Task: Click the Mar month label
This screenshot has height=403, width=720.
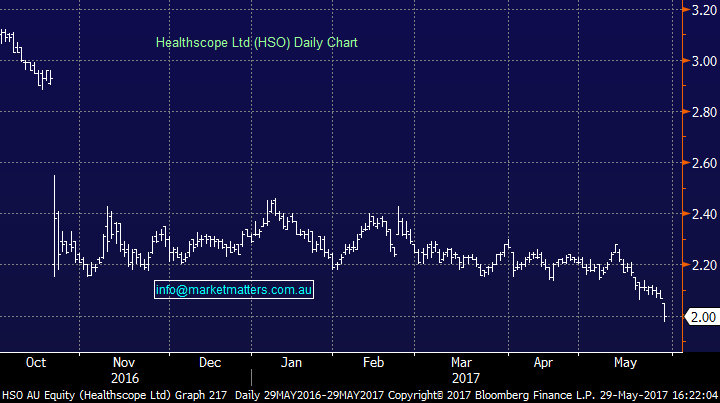Action: tap(461, 363)
